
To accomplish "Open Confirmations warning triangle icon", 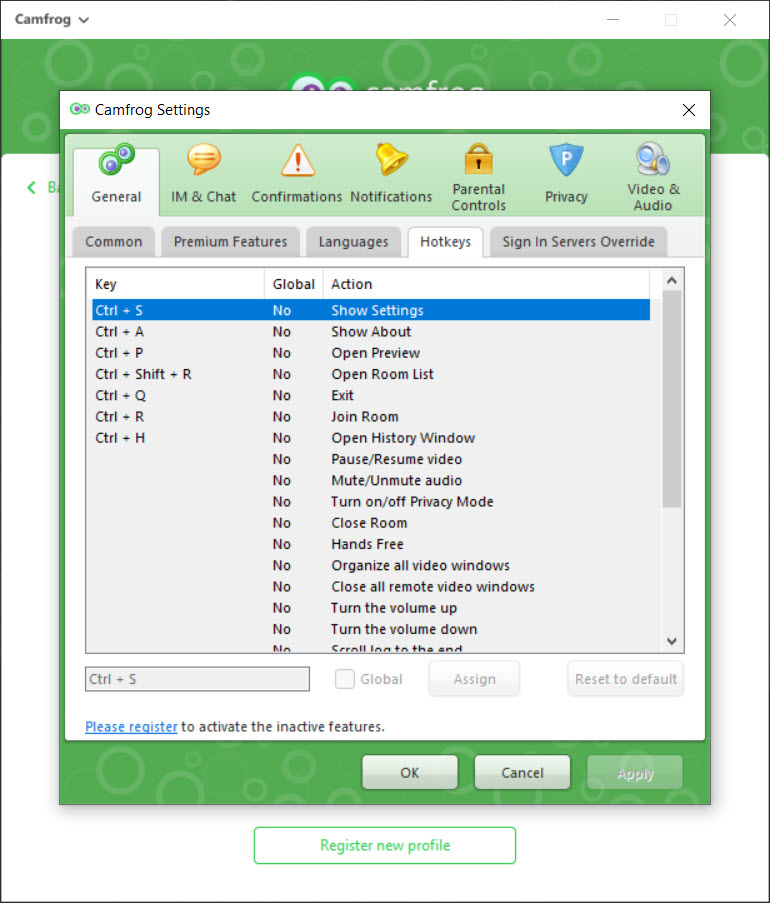I will click(x=297, y=160).
